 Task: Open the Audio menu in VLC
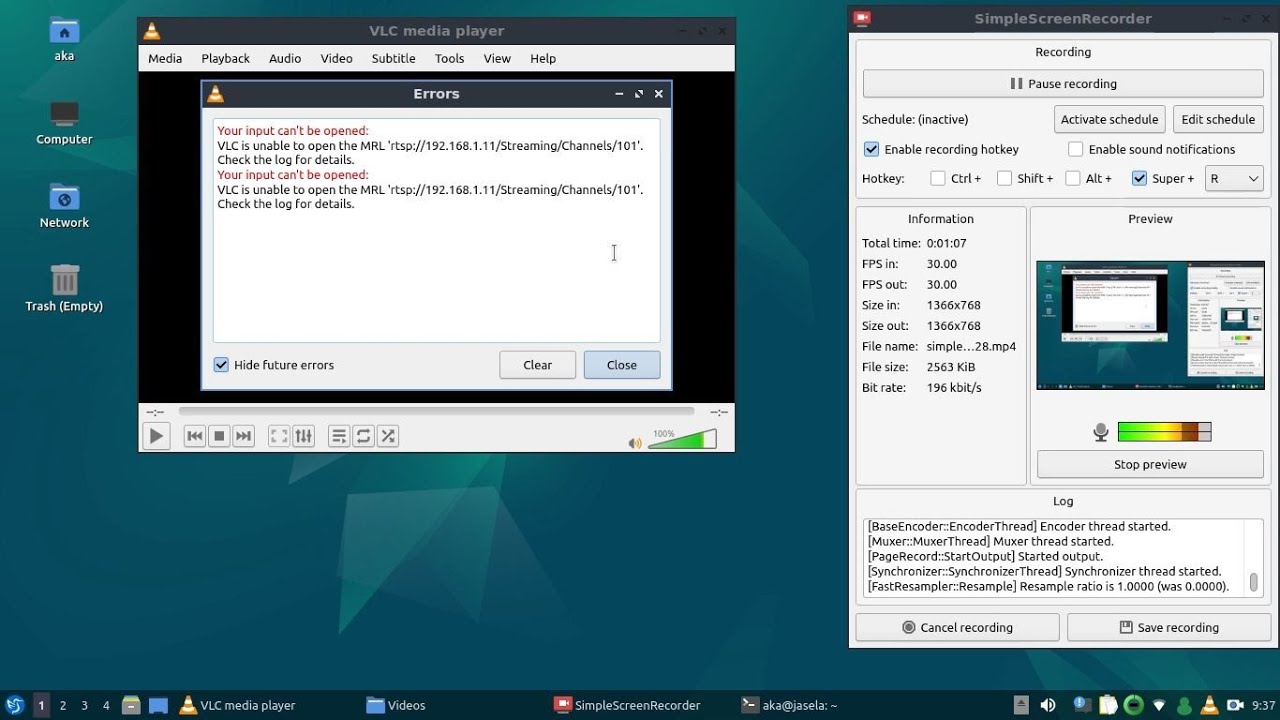click(x=285, y=58)
